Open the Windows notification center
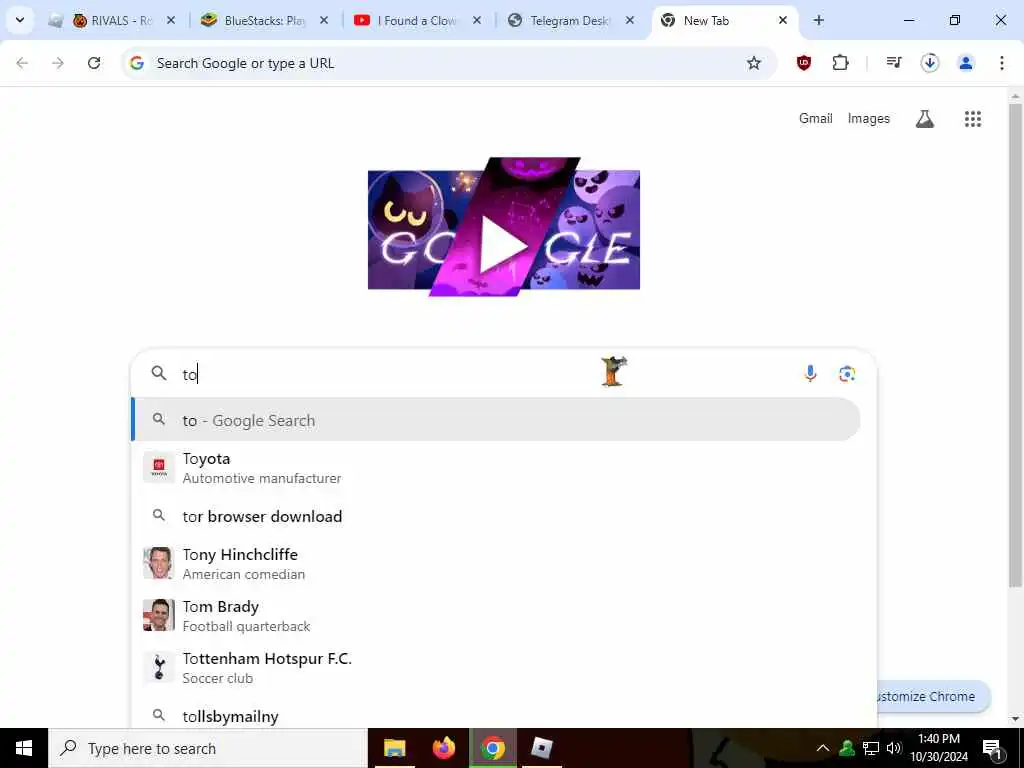Viewport: 1024px width, 768px height. [x=993, y=748]
